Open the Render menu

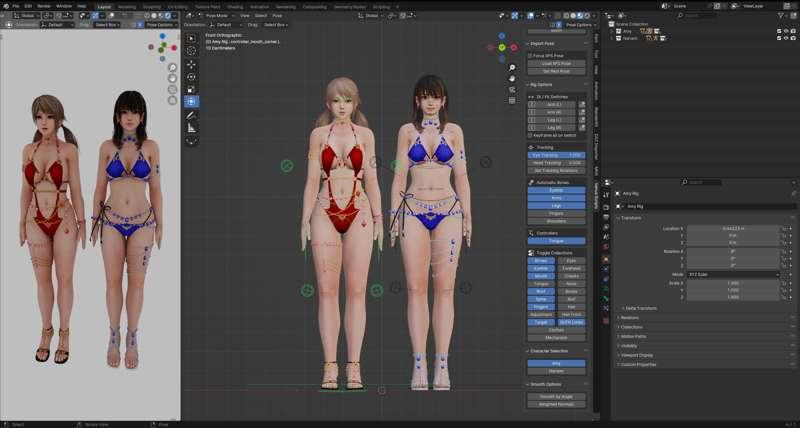[44, 6]
